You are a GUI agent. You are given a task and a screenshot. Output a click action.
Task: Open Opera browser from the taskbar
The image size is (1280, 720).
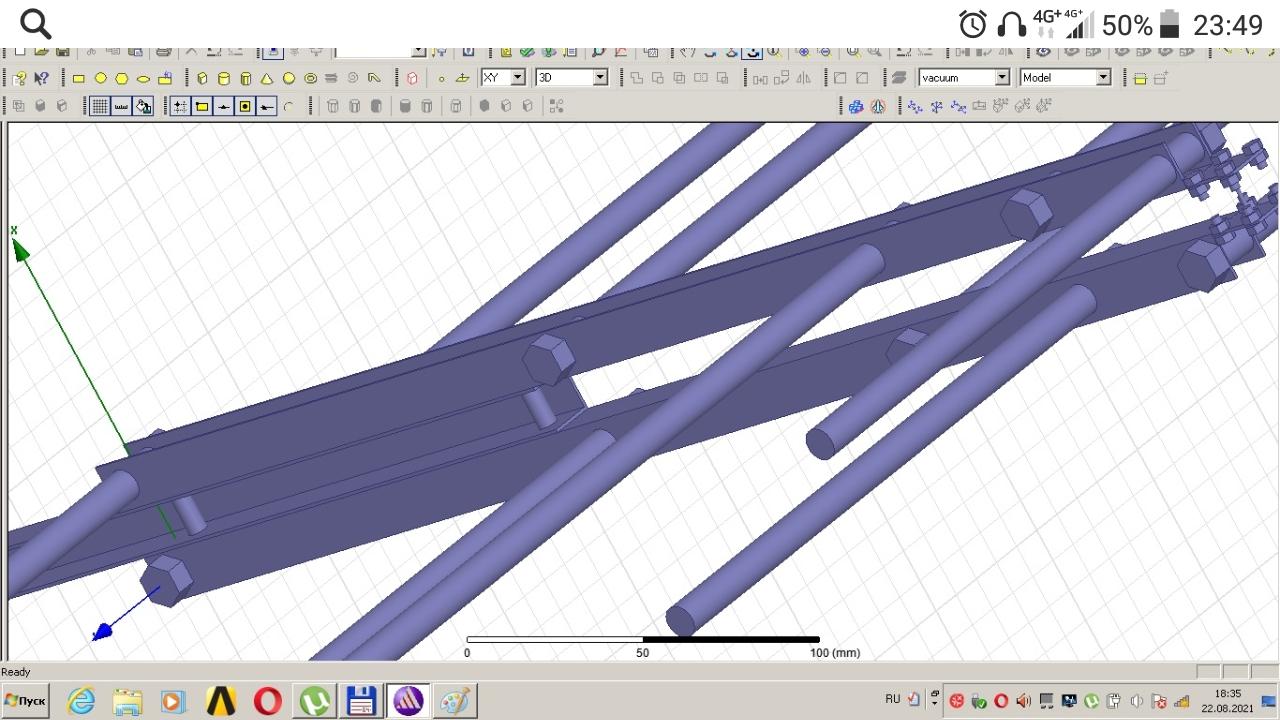[267, 701]
